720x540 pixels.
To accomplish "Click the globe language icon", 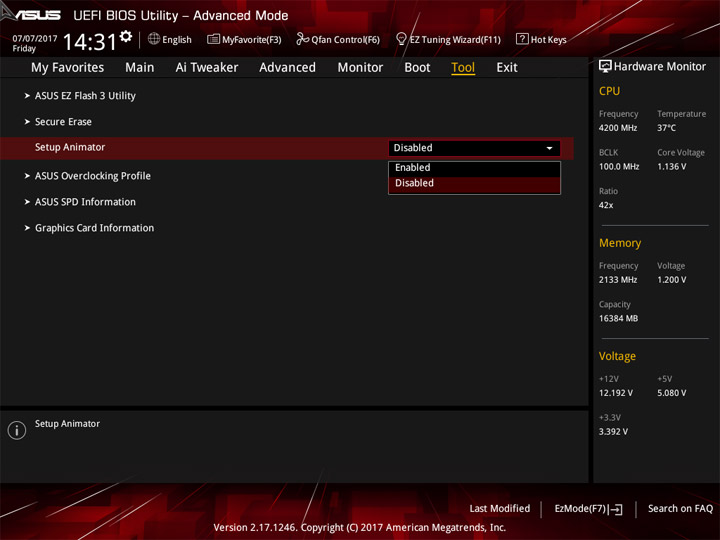I will tap(154, 39).
